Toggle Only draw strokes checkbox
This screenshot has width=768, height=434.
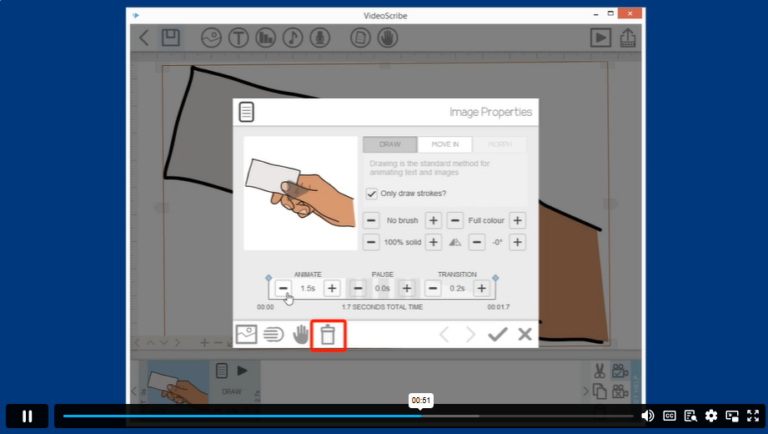372,193
